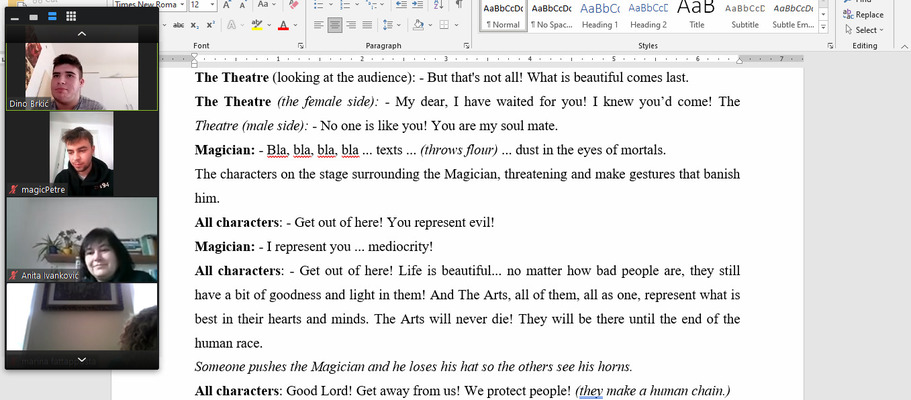The width and height of the screenshot is (911, 400).
Task: Open the borders dropdown arrow
Action: click(457, 25)
